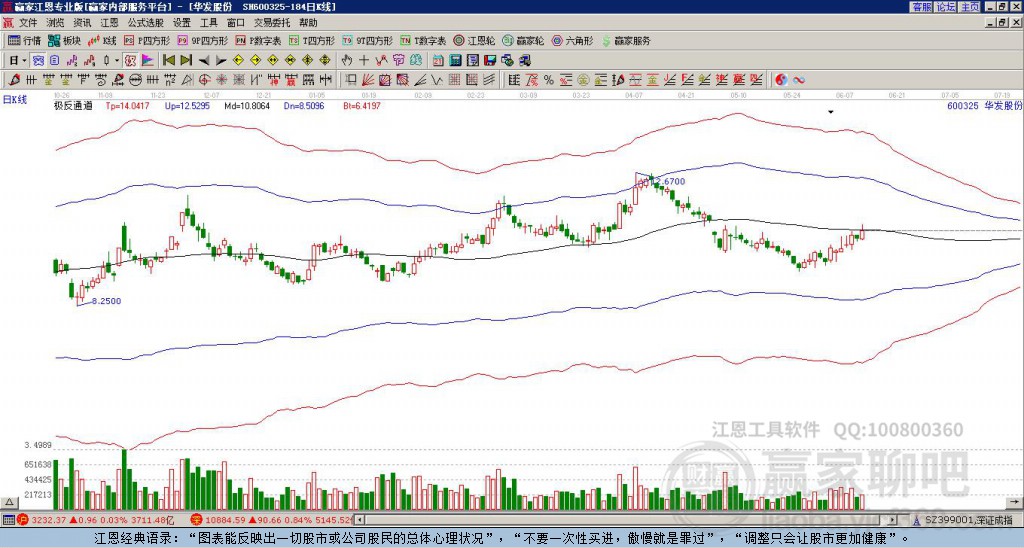
Task: Click the red-blue yin-yang icon
Action: tap(781, 80)
